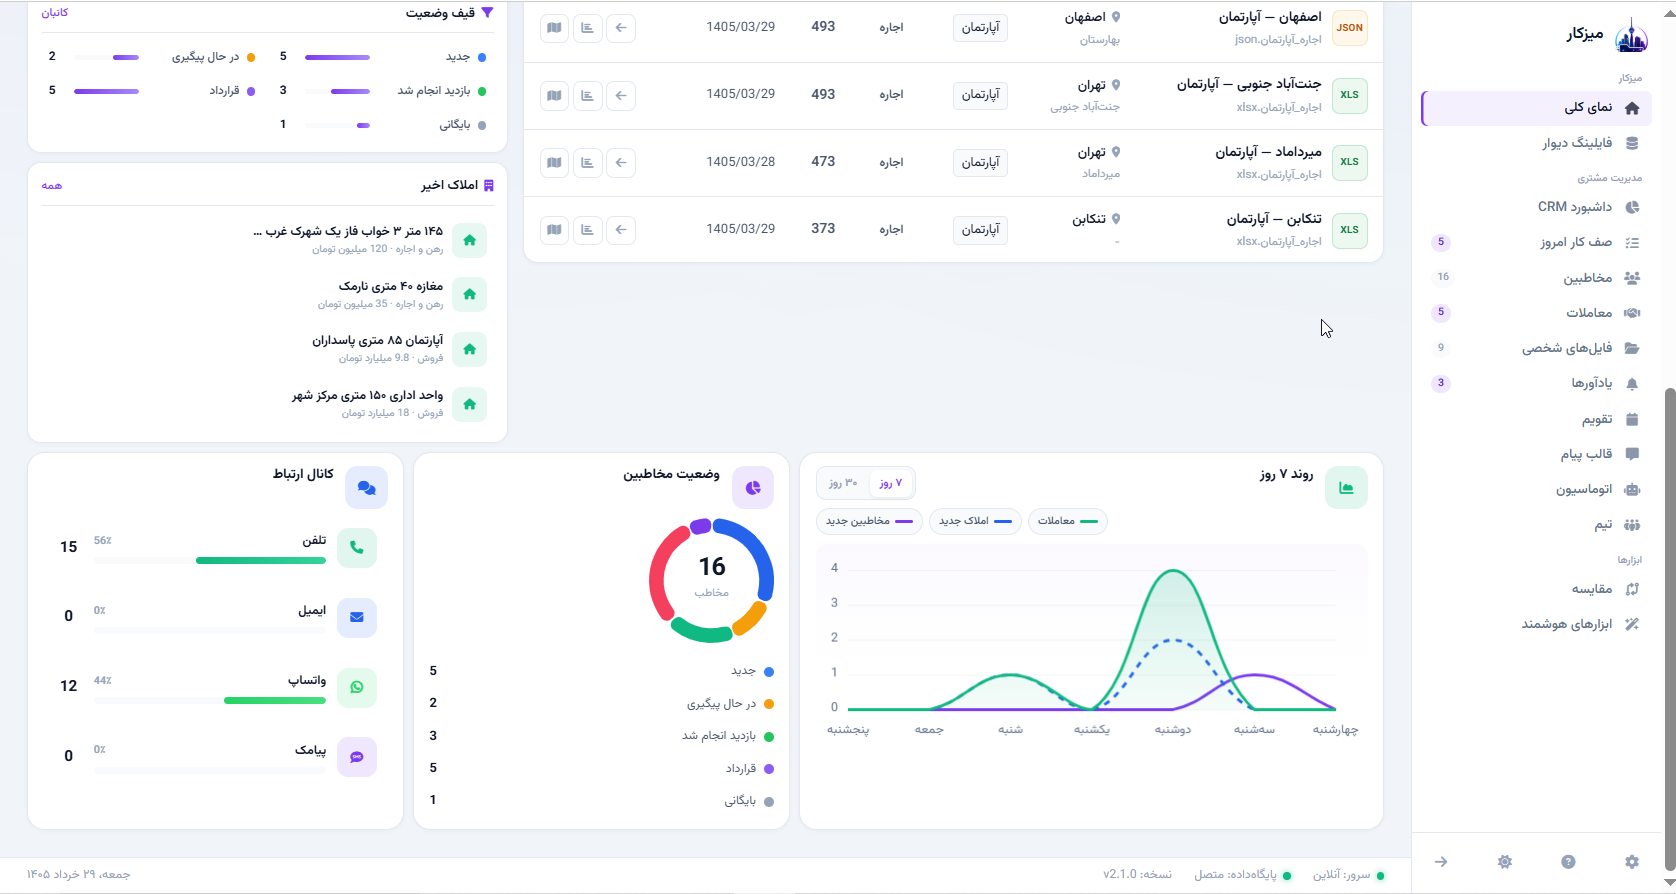Image resolution: width=1676 pixels, height=894 pixels.
Task: Select the ۷ روز trend range
Action: pyautogui.click(x=890, y=483)
